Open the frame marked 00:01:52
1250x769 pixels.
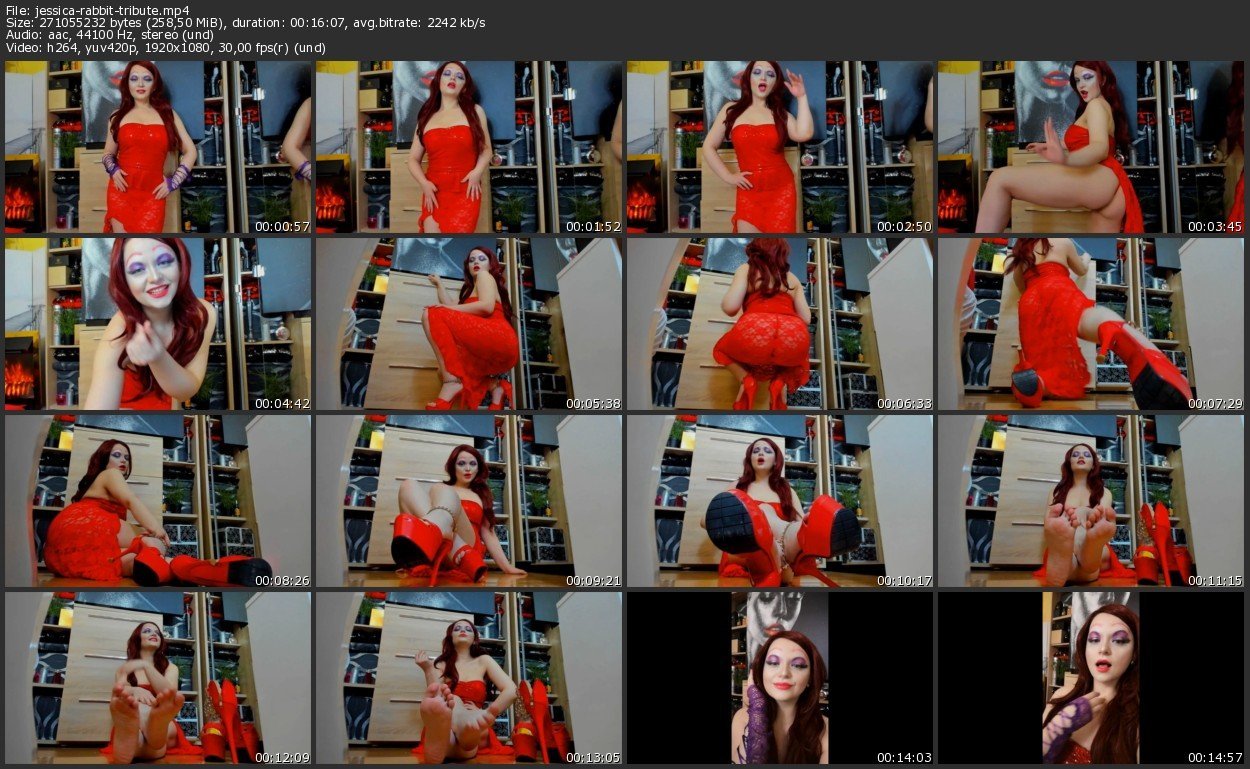(x=469, y=147)
